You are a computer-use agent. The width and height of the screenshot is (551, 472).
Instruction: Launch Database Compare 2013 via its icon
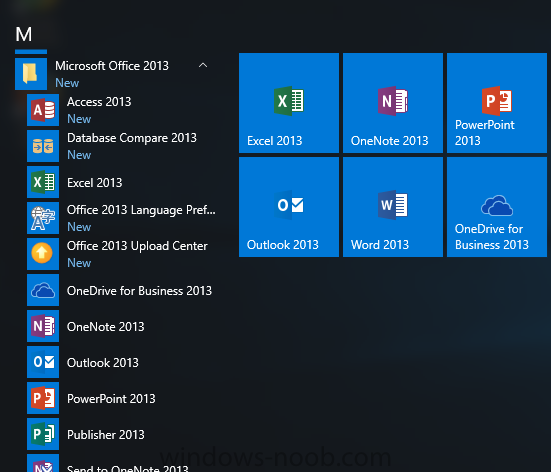pyautogui.click(x=43, y=146)
